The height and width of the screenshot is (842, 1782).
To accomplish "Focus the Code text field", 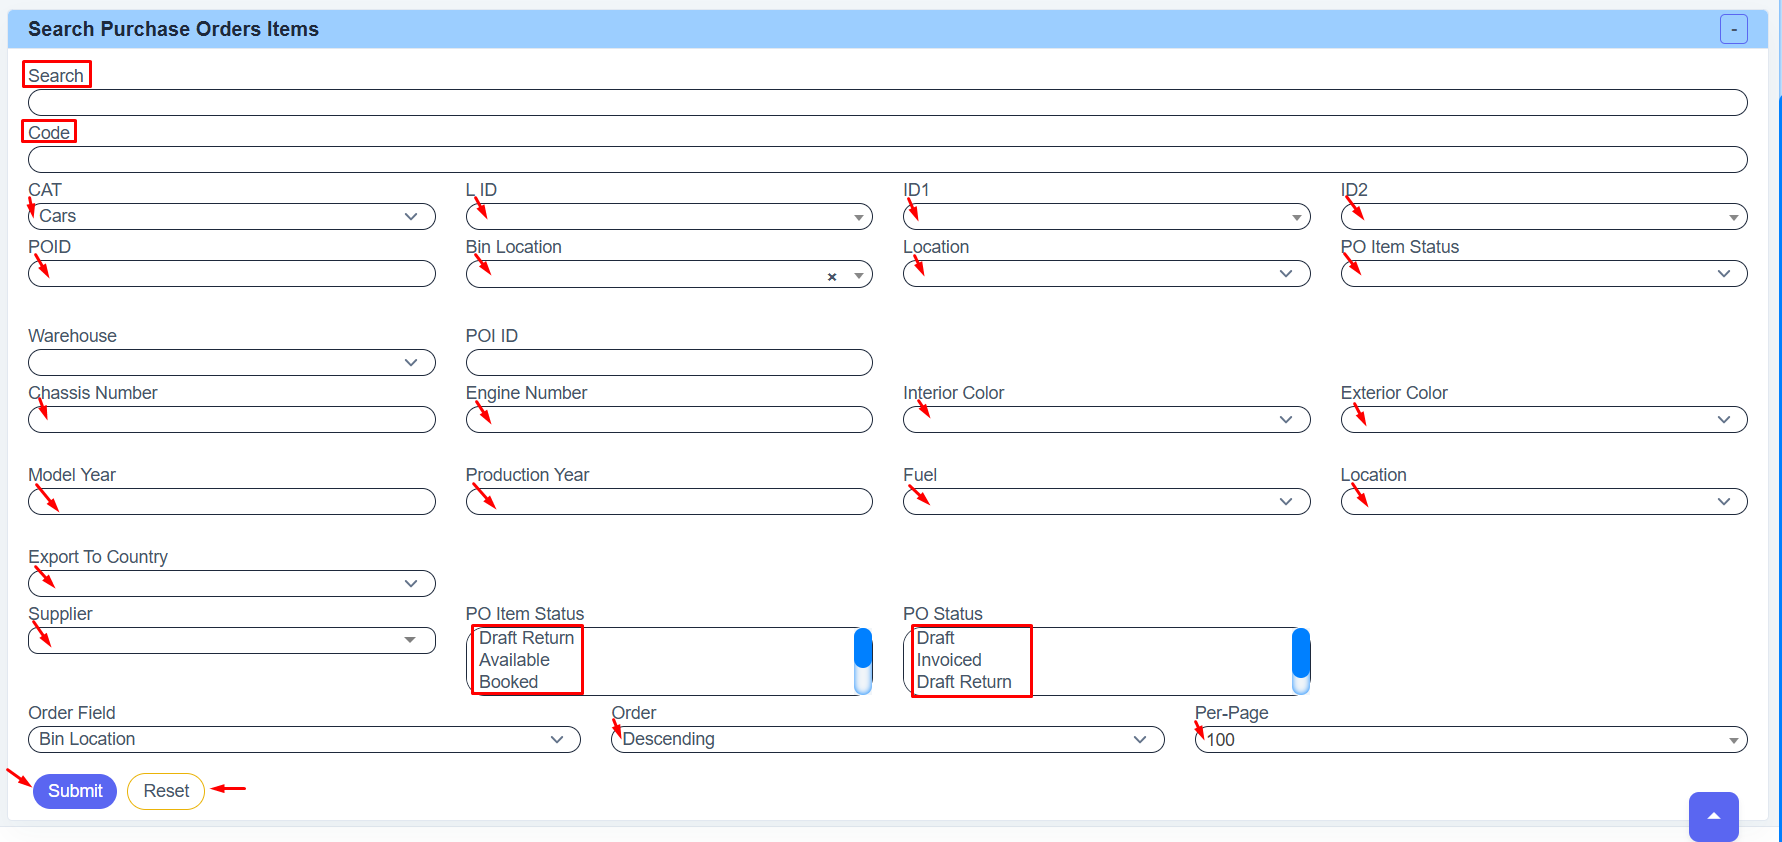I will click(887, 159).
